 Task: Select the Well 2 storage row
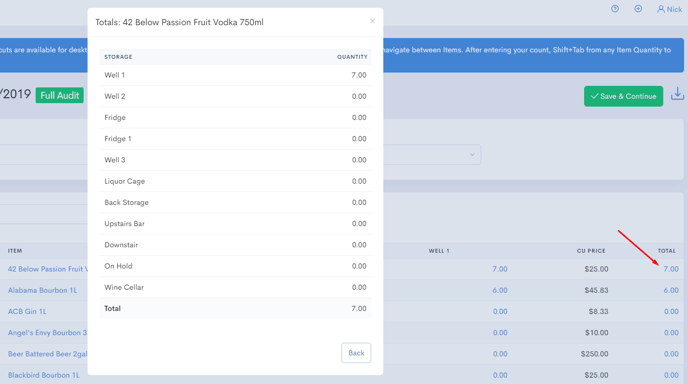[x=235, y=96]
